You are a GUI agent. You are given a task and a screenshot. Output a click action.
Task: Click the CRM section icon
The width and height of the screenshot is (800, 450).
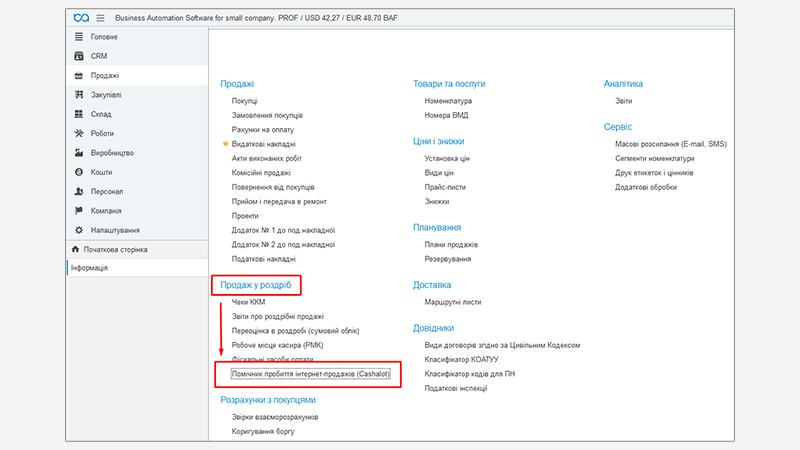(x=80, y=56)
